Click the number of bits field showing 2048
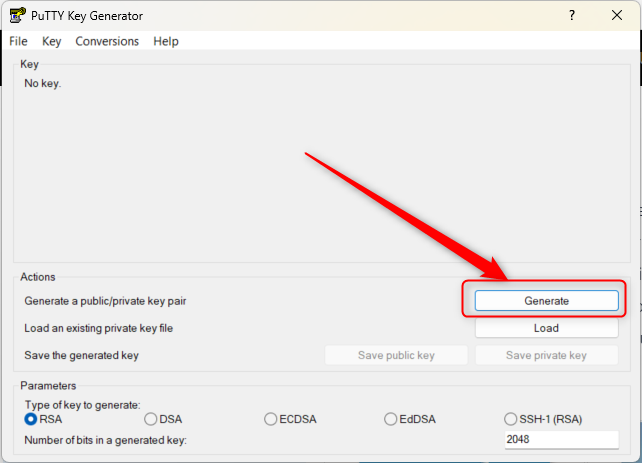This screenshot has width=642, height=463. tap(561, 440)
